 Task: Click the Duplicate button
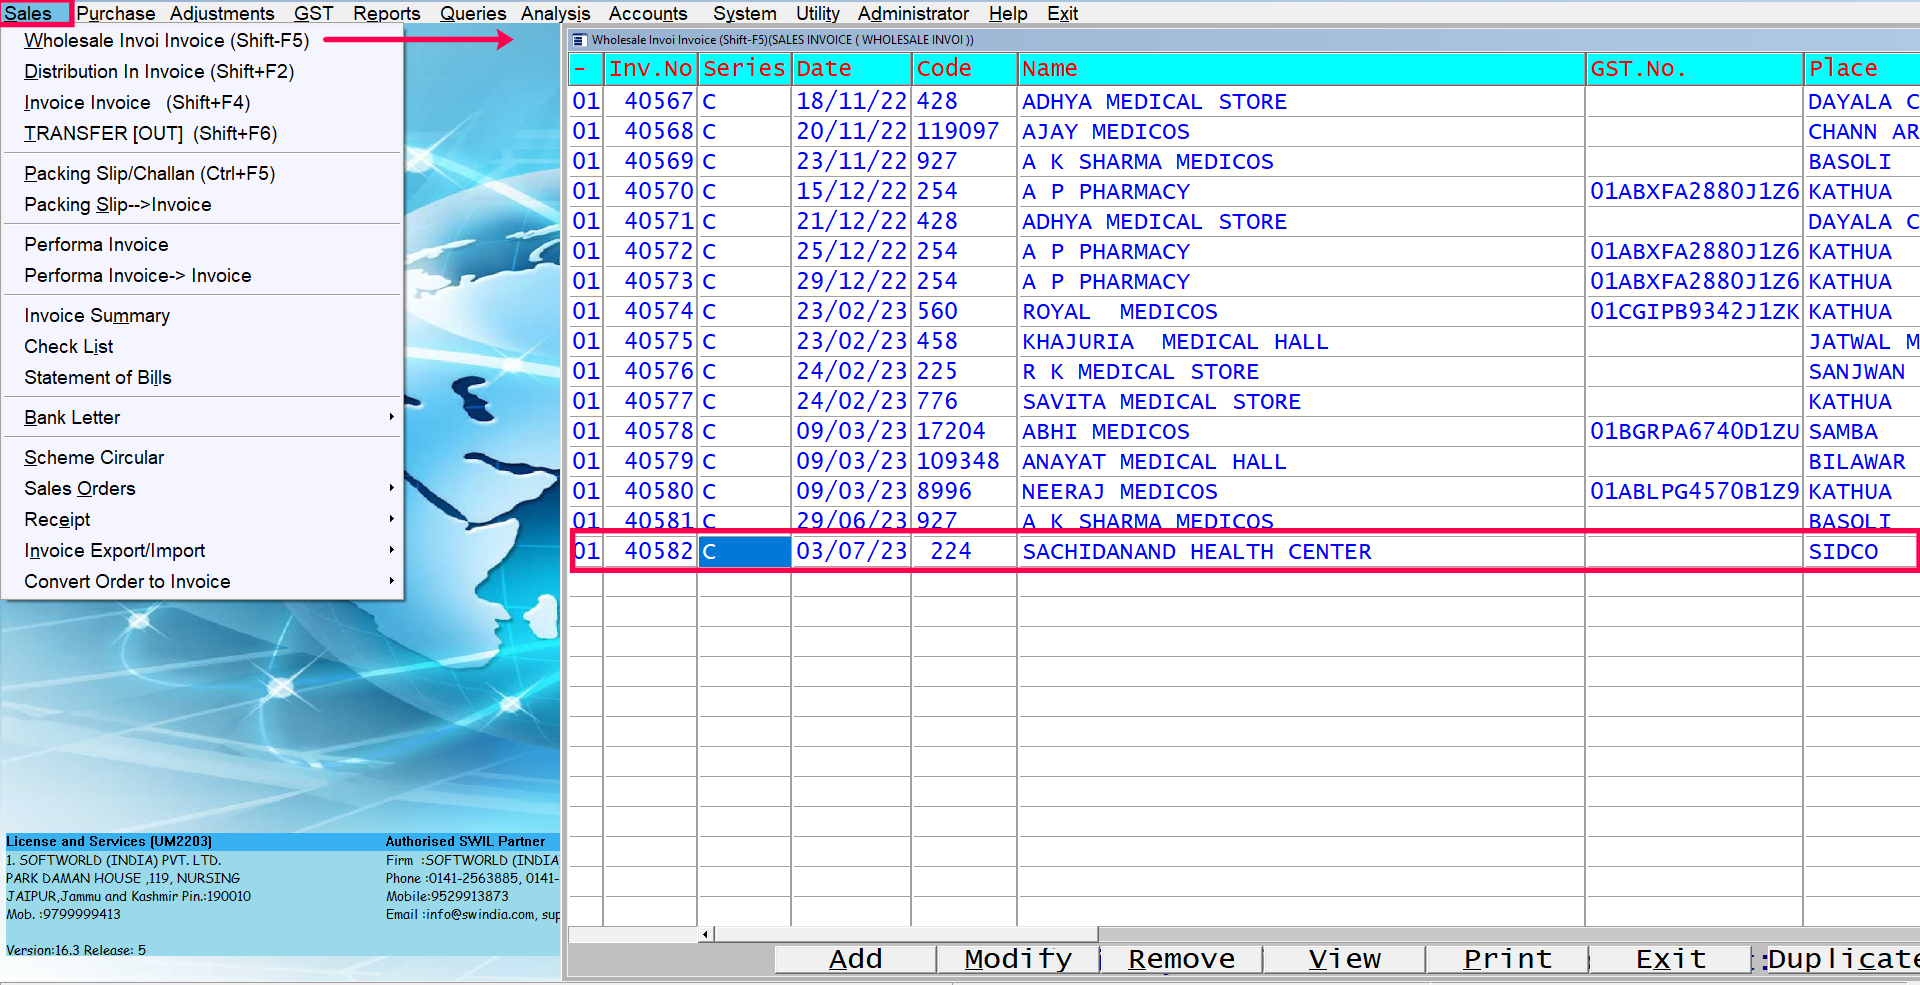click(x=1840, y=959)
